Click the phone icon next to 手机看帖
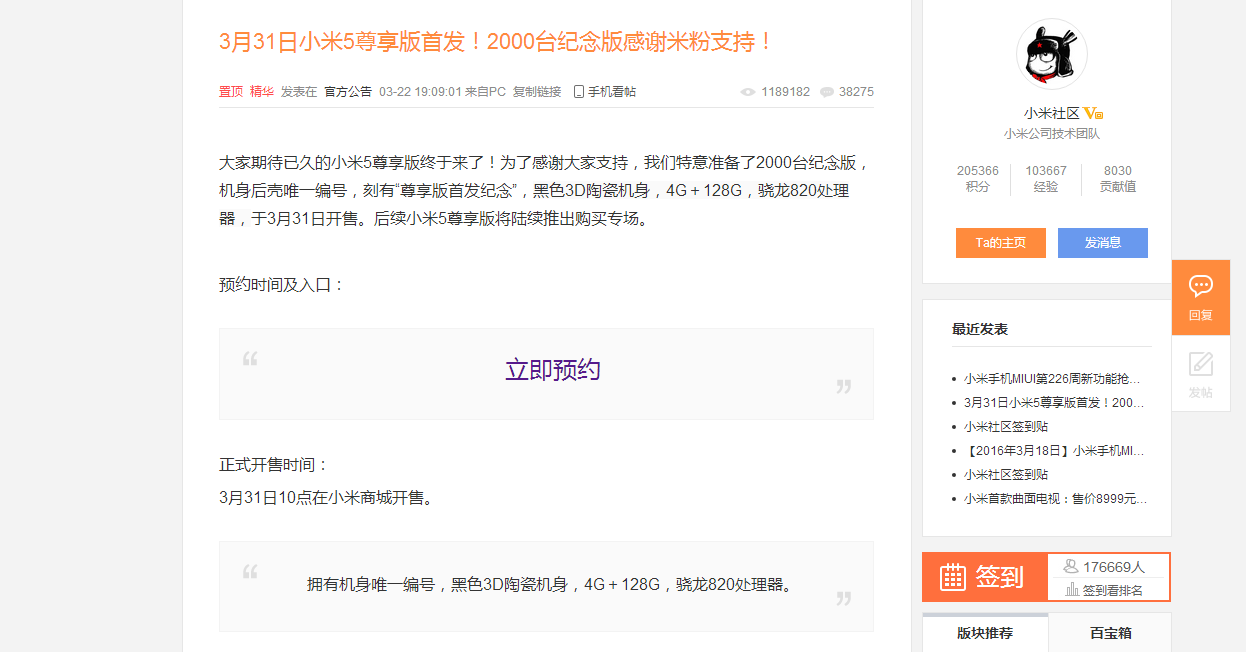The height and width of the screenshot is (652, 1246). pyautogui.click(x=578, y=91)
